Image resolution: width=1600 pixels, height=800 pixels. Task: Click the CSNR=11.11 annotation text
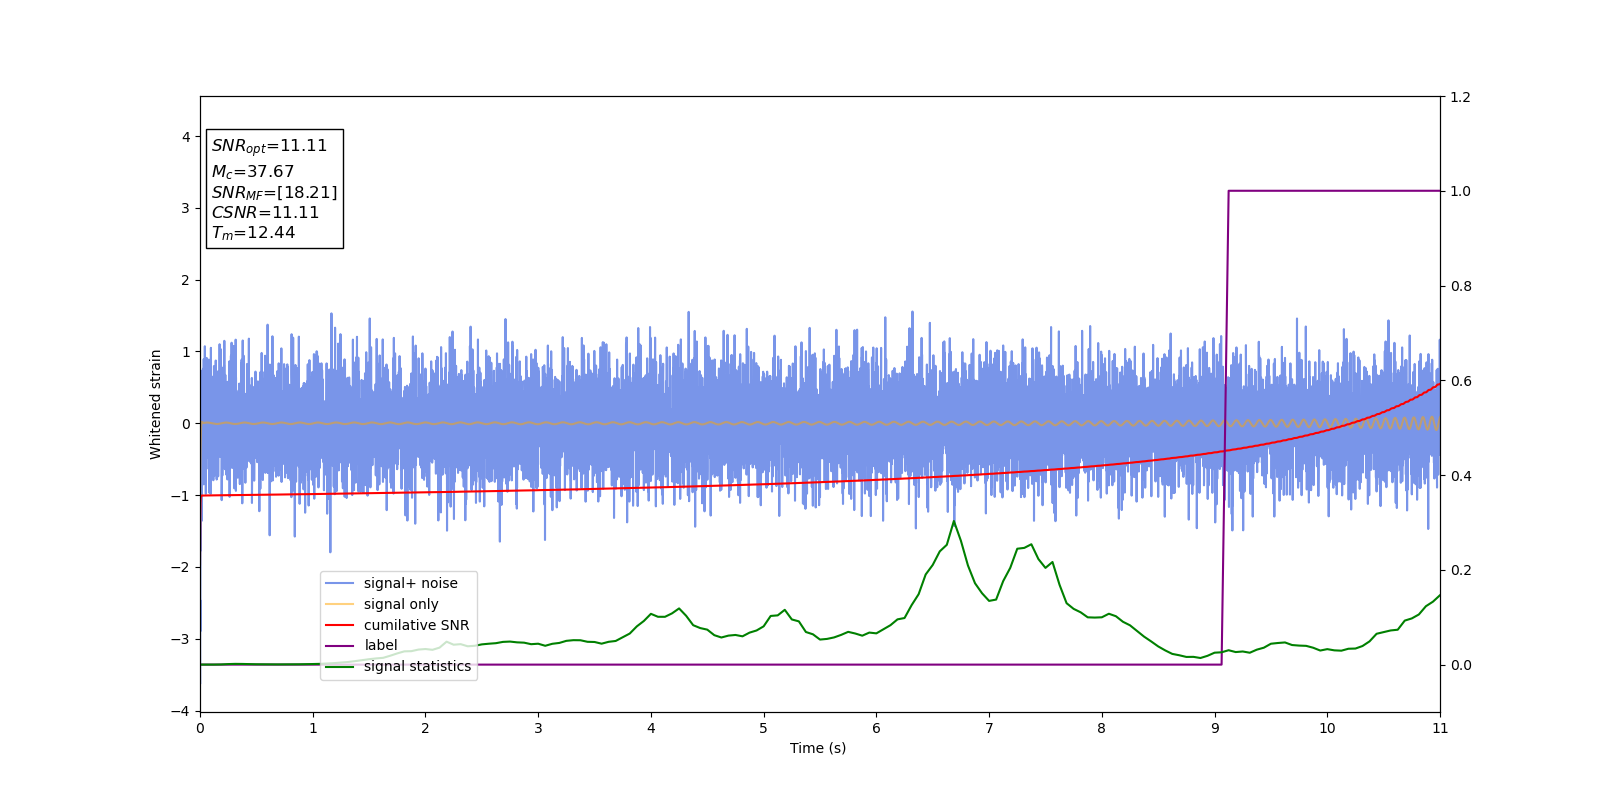265,212
